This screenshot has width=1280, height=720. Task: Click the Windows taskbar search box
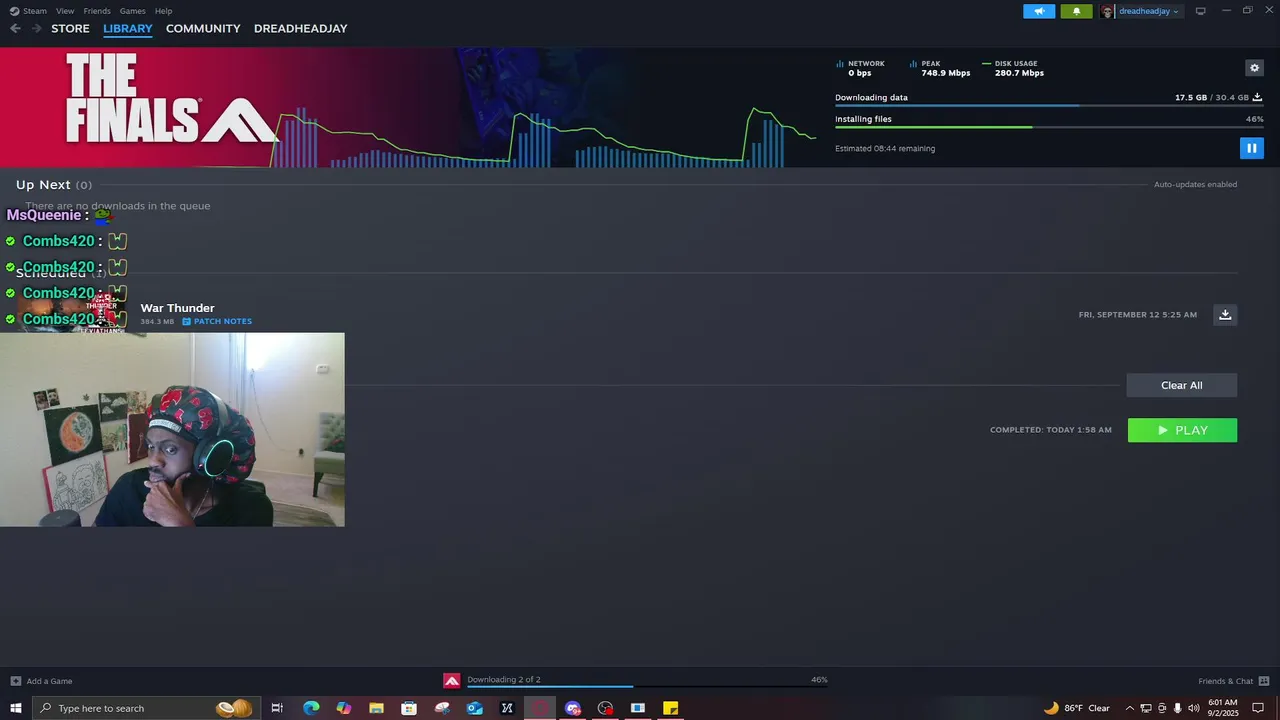146,708
